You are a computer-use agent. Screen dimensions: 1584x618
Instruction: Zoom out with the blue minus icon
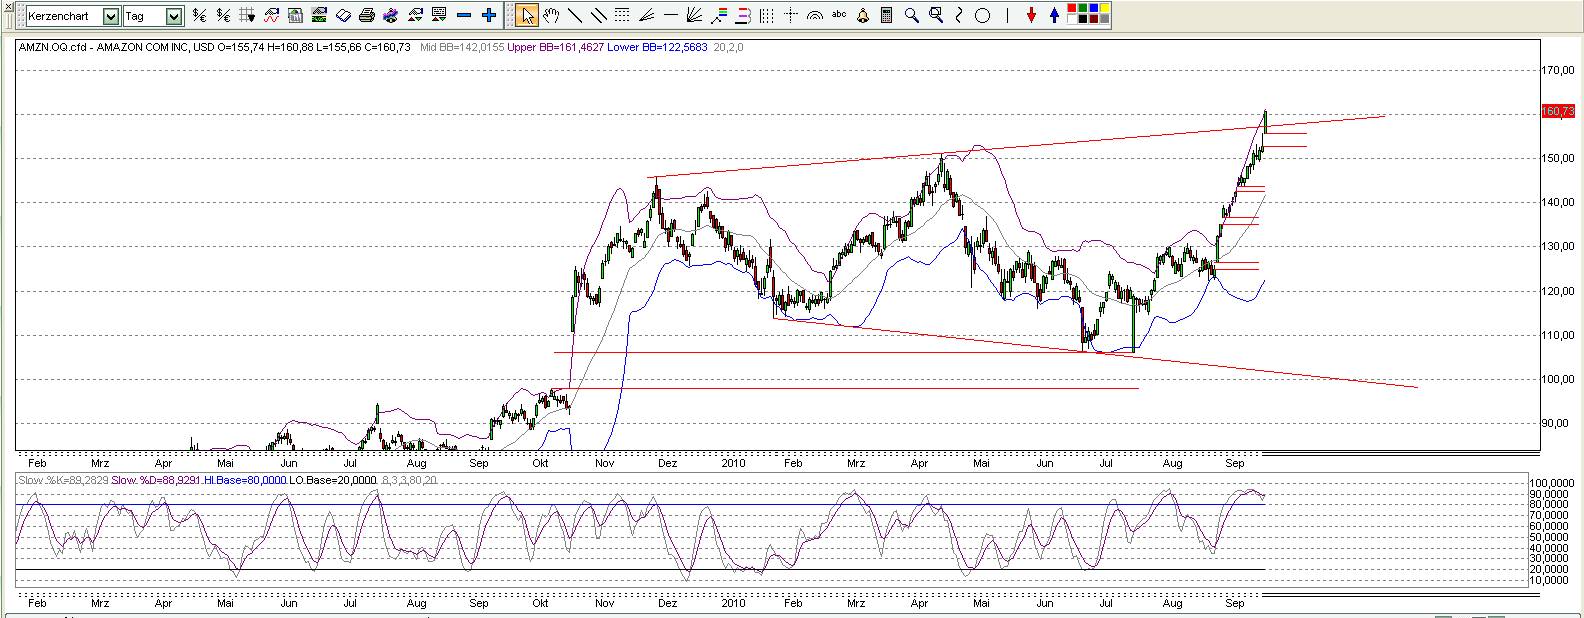coord(464,15)
